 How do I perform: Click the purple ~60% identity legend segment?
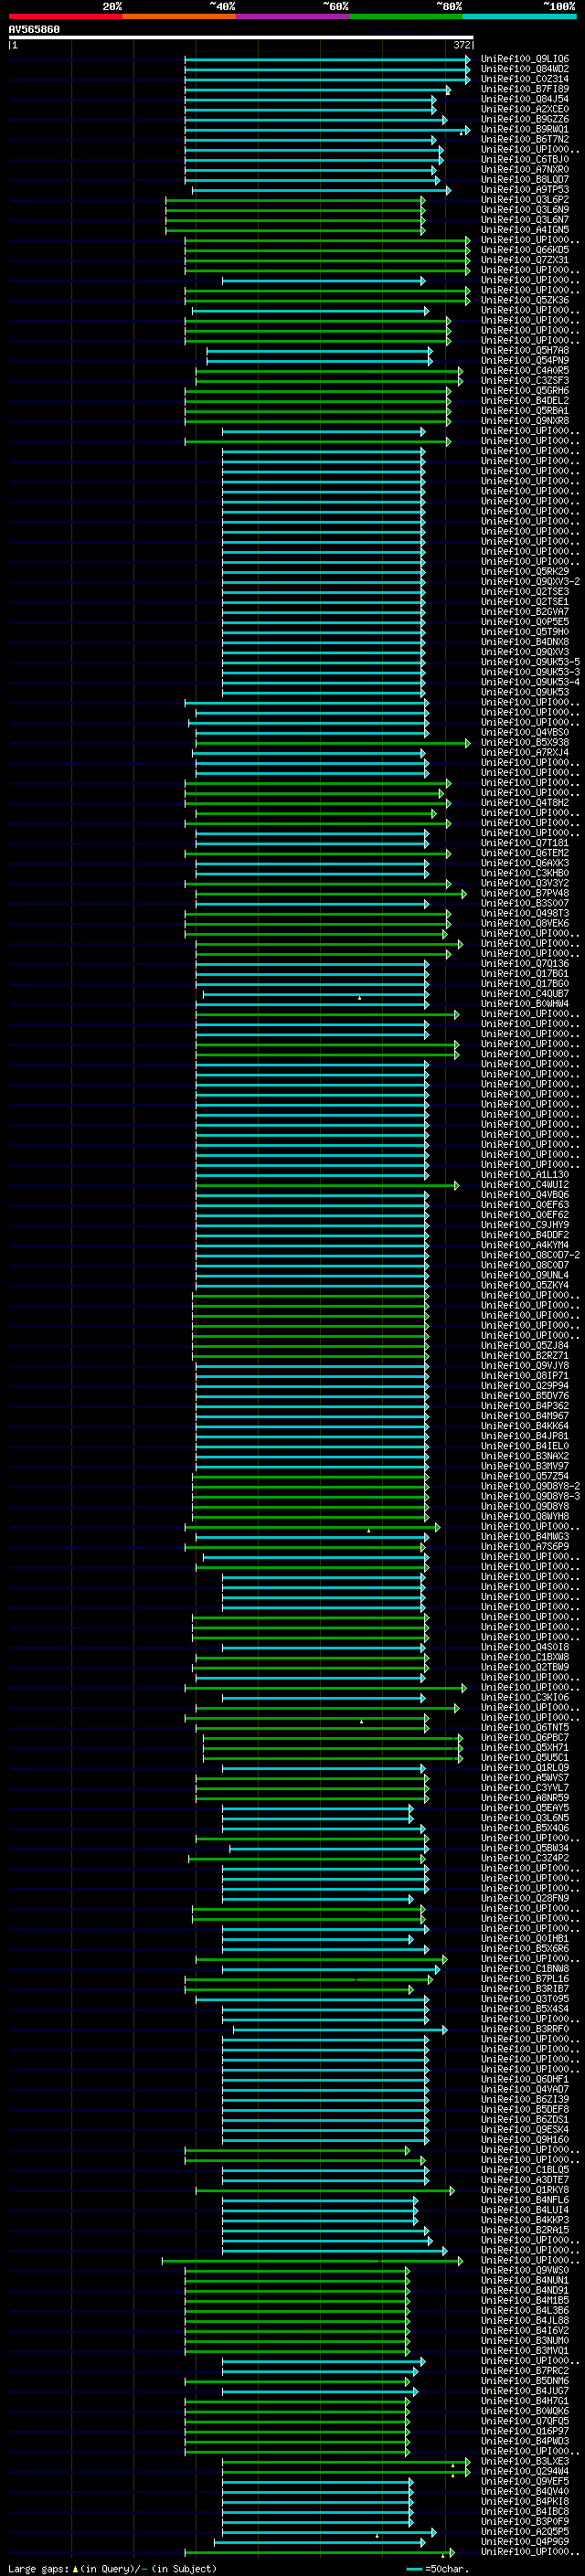point(292,17)
